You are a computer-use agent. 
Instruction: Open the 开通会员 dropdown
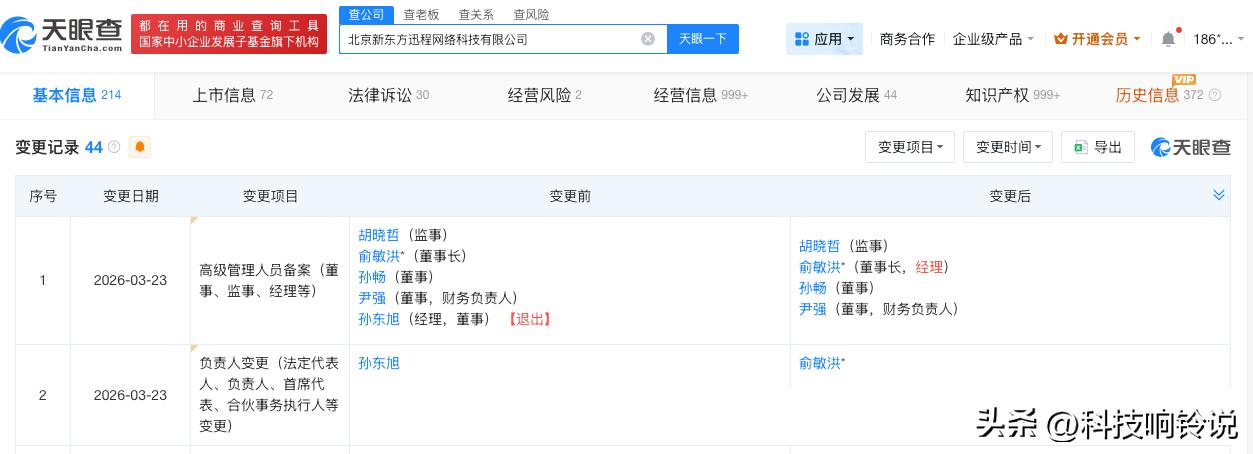(1097, 39)
